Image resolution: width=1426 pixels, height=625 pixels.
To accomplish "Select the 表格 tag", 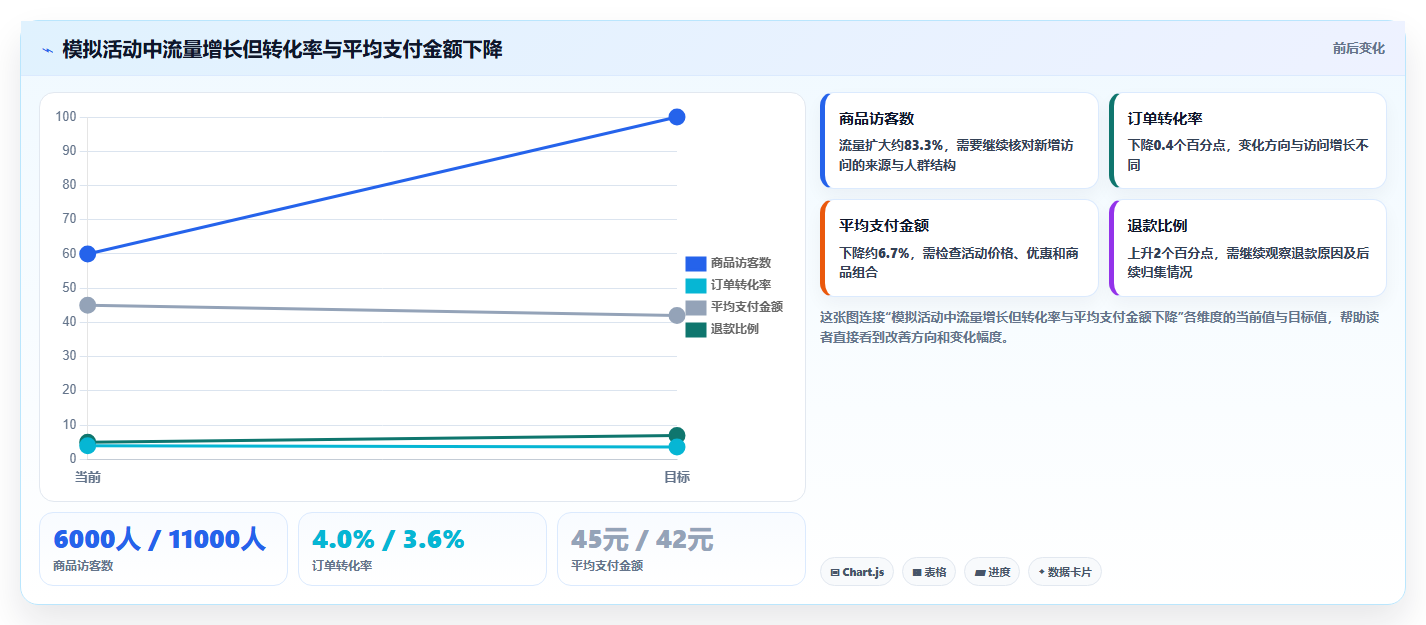I will (x=929, y=572).
